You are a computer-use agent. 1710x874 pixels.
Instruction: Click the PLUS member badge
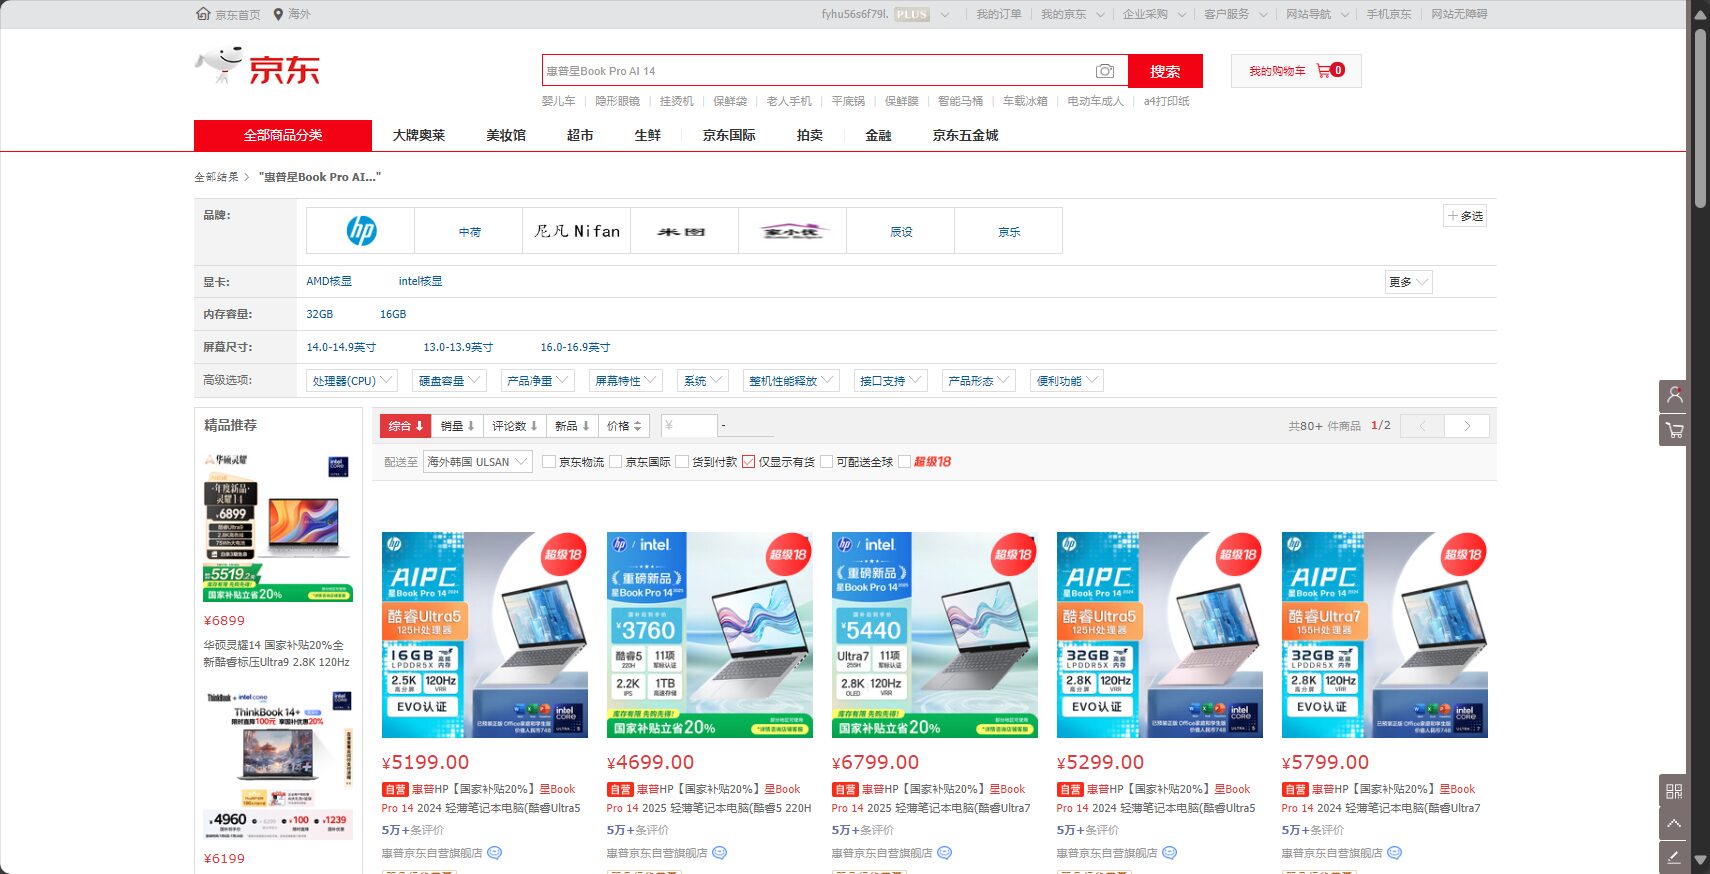[x=911, y=14]
